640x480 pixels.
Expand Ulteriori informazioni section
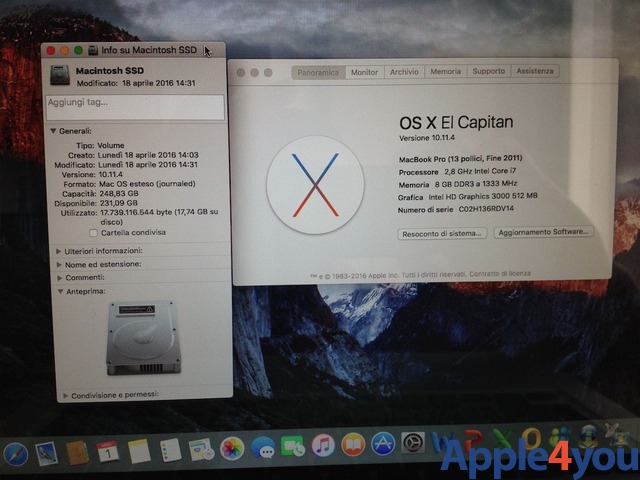click(x=58, y=251)
